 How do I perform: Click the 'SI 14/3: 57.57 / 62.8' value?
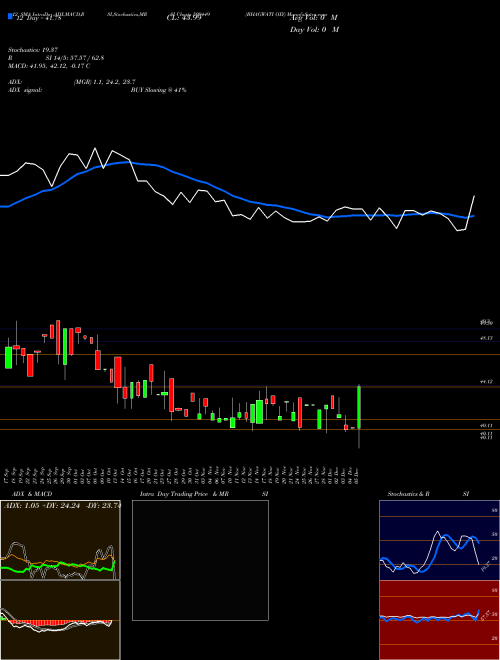[75, 58]
